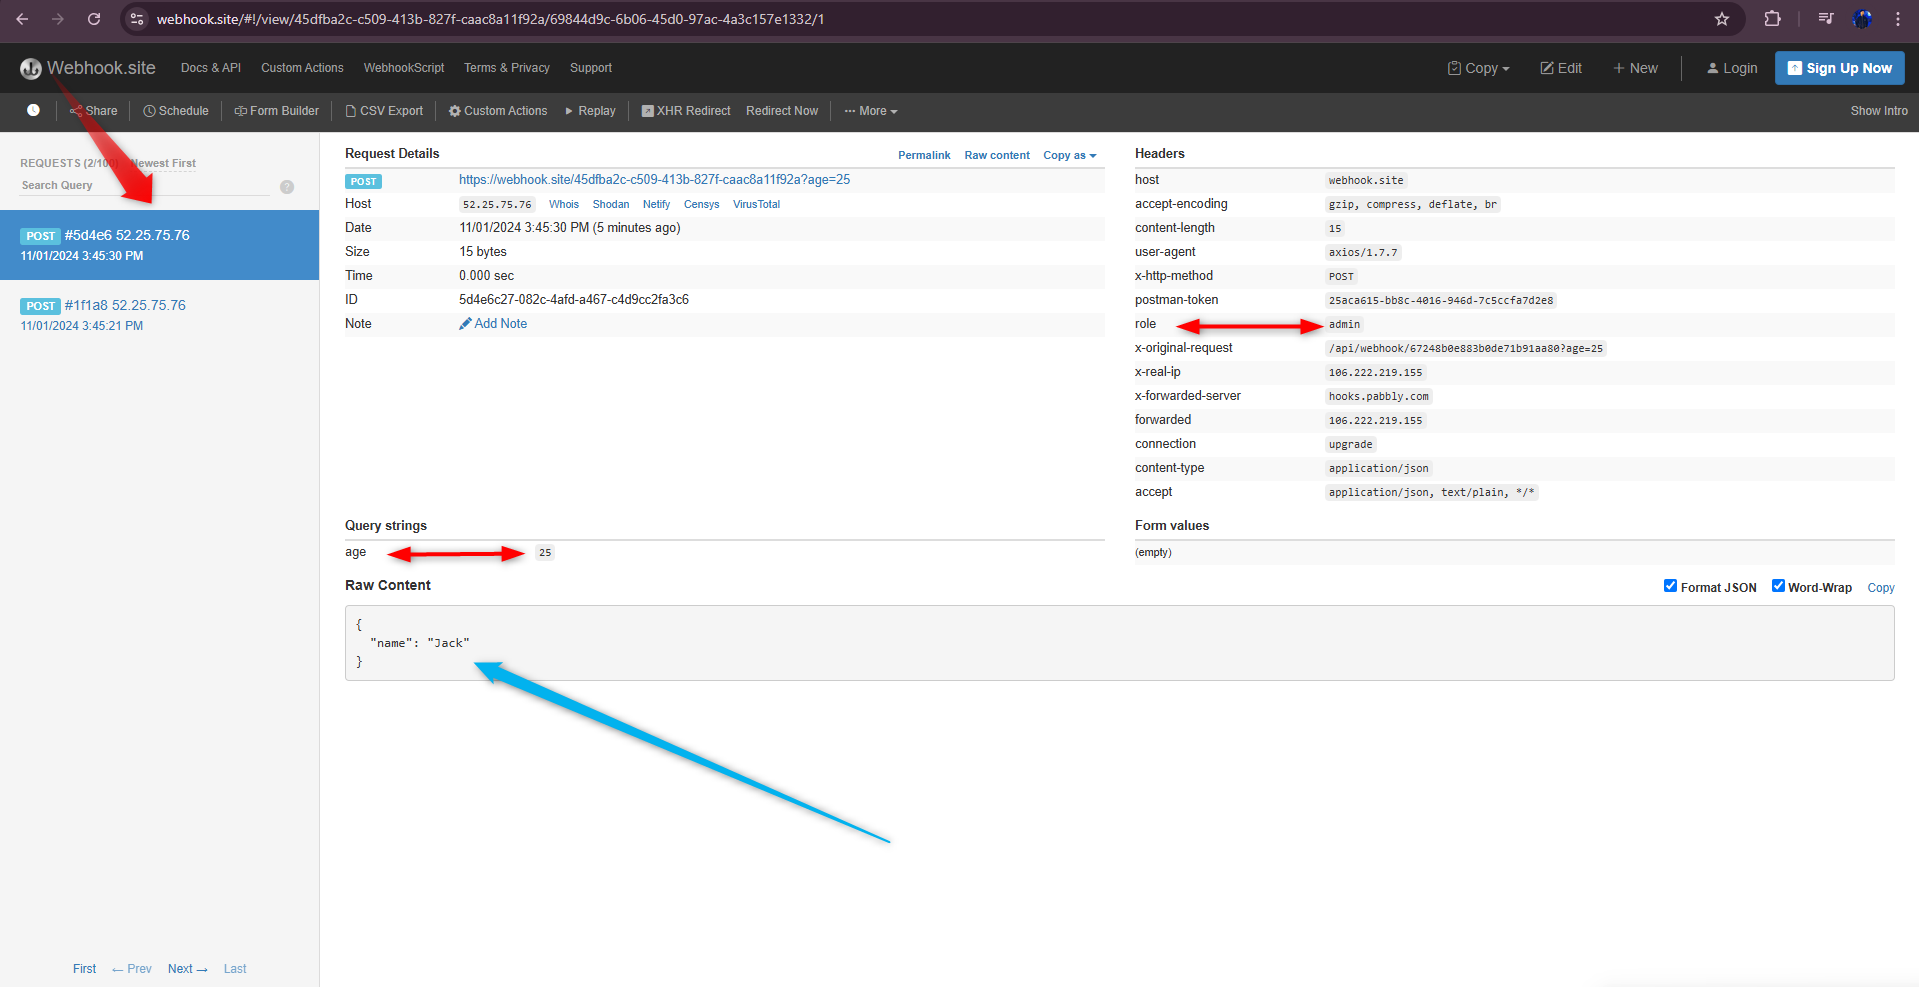Open WebhookScript menu item

(x=404, y=68)
